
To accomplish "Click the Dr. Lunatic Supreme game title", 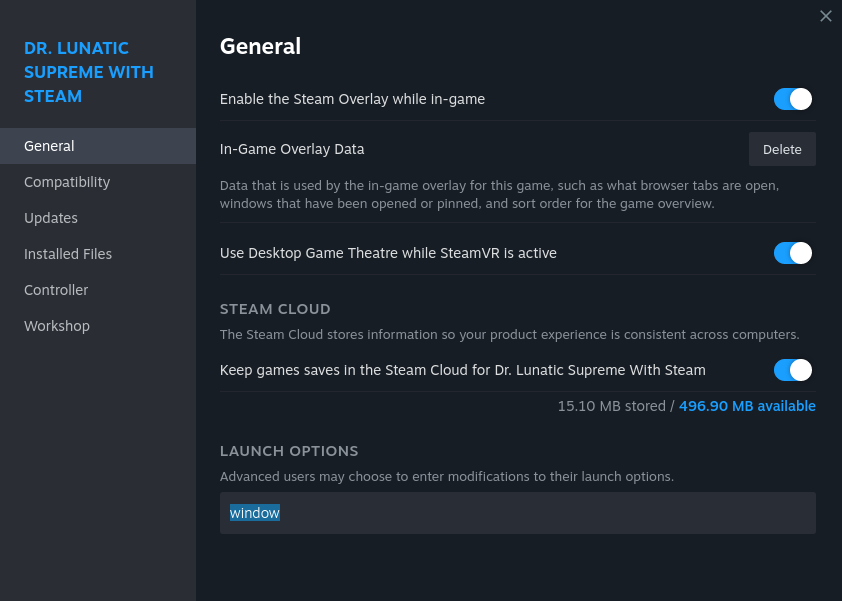I will (x=89, y=72).
